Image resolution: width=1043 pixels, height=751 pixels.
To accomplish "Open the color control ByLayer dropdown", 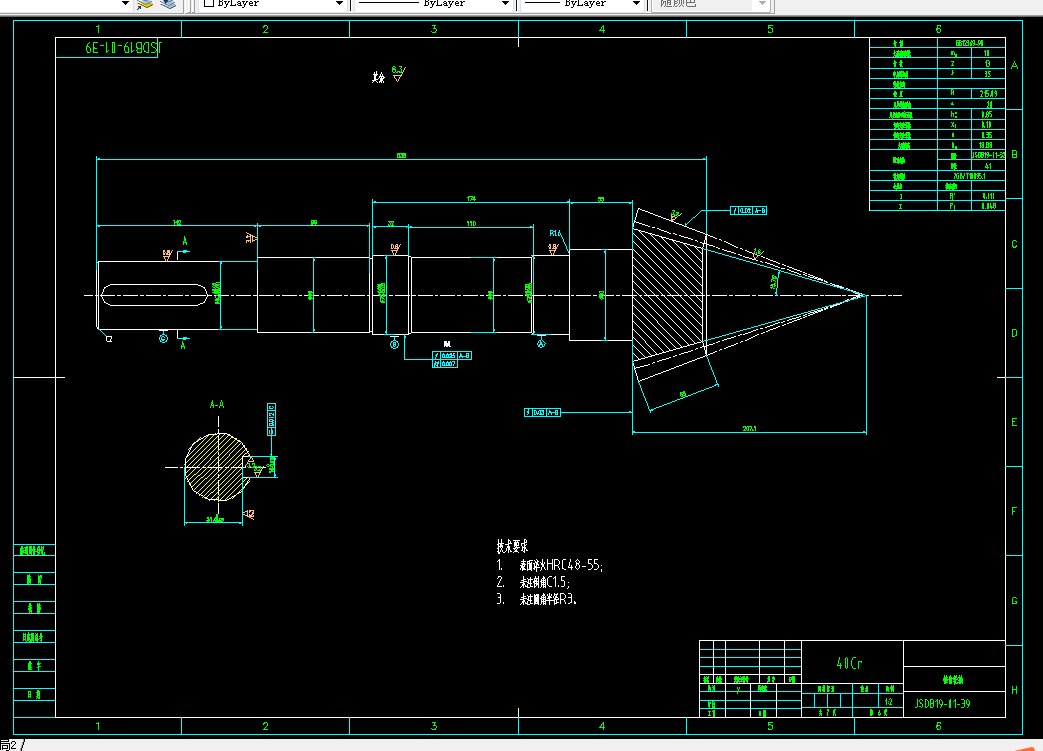I will point(339,3).
